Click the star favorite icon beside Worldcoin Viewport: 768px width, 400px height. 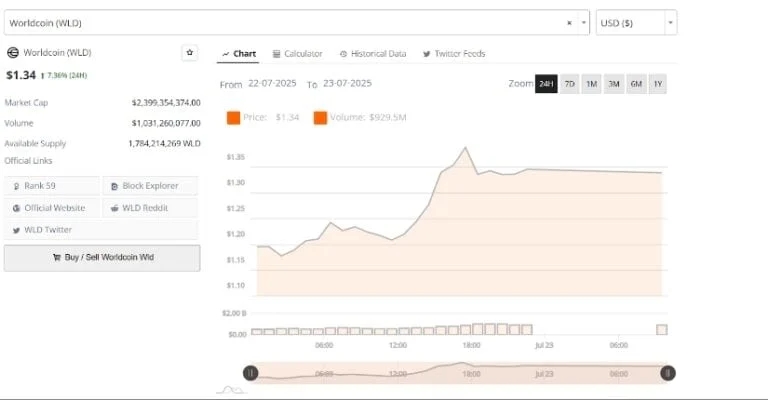click(x=190, y=53)
